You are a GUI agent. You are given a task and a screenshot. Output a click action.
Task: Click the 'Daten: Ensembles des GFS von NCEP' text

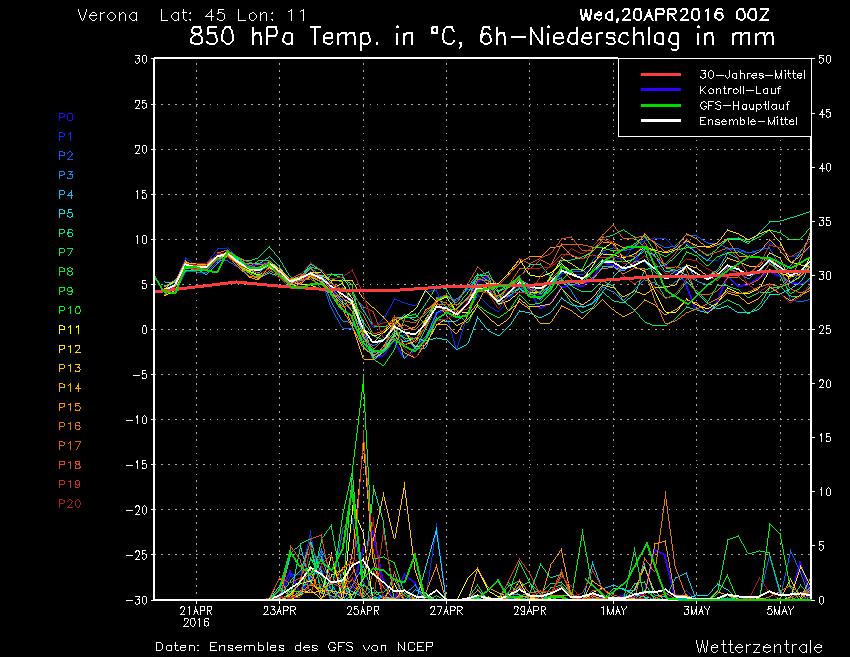[x=294, y=647]
